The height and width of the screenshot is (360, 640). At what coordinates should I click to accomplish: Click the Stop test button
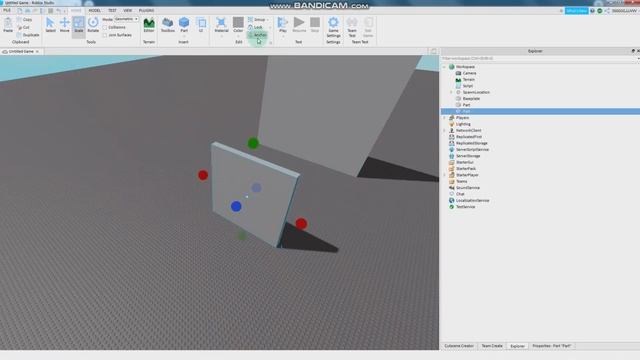[315, 25]
